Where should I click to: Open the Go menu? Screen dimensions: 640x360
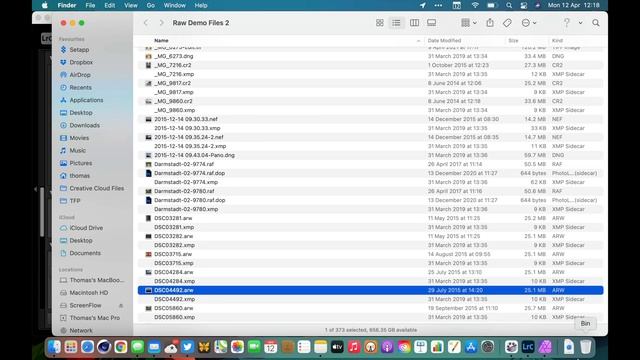151,5
